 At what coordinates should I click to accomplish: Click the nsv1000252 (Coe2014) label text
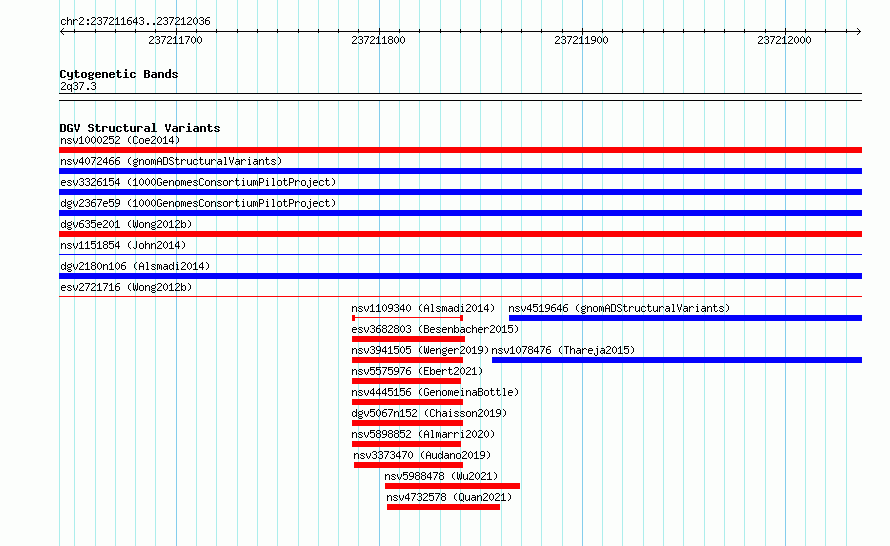[120, 140]
